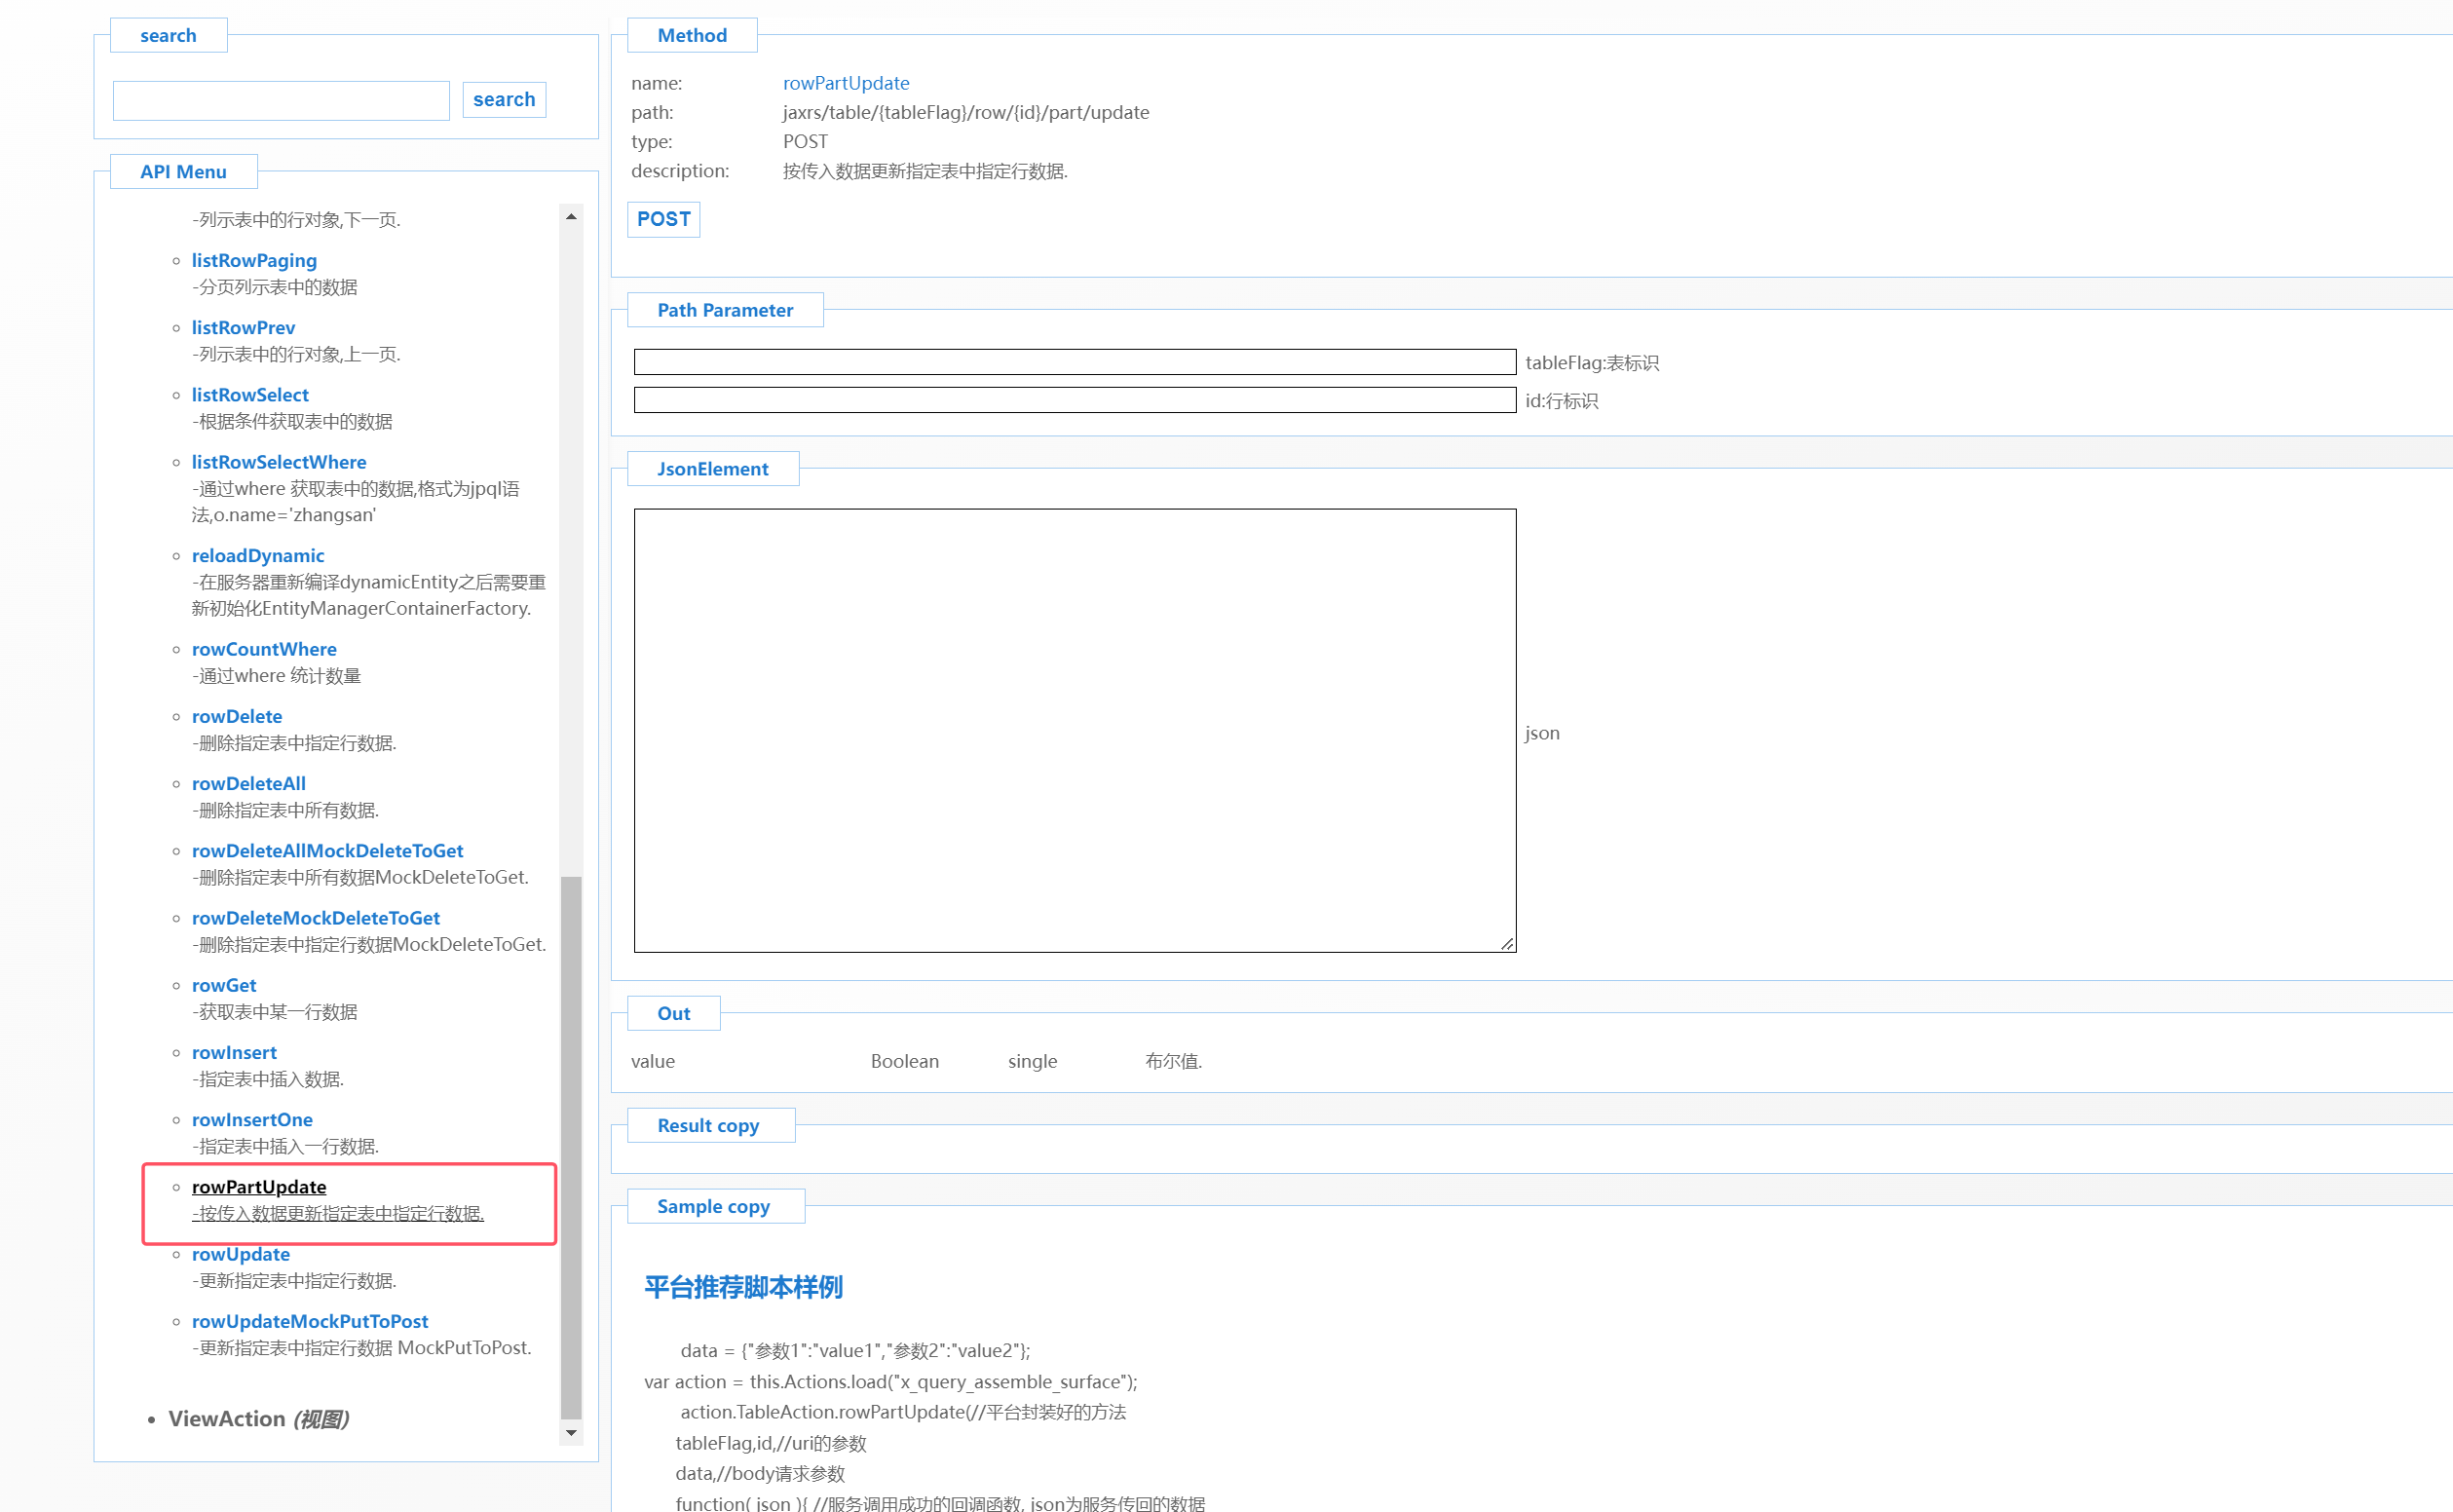This screenshot has height=1512, width=2453.
Task: Select the rowGet menu entry
Action: [x=224, y=985]
